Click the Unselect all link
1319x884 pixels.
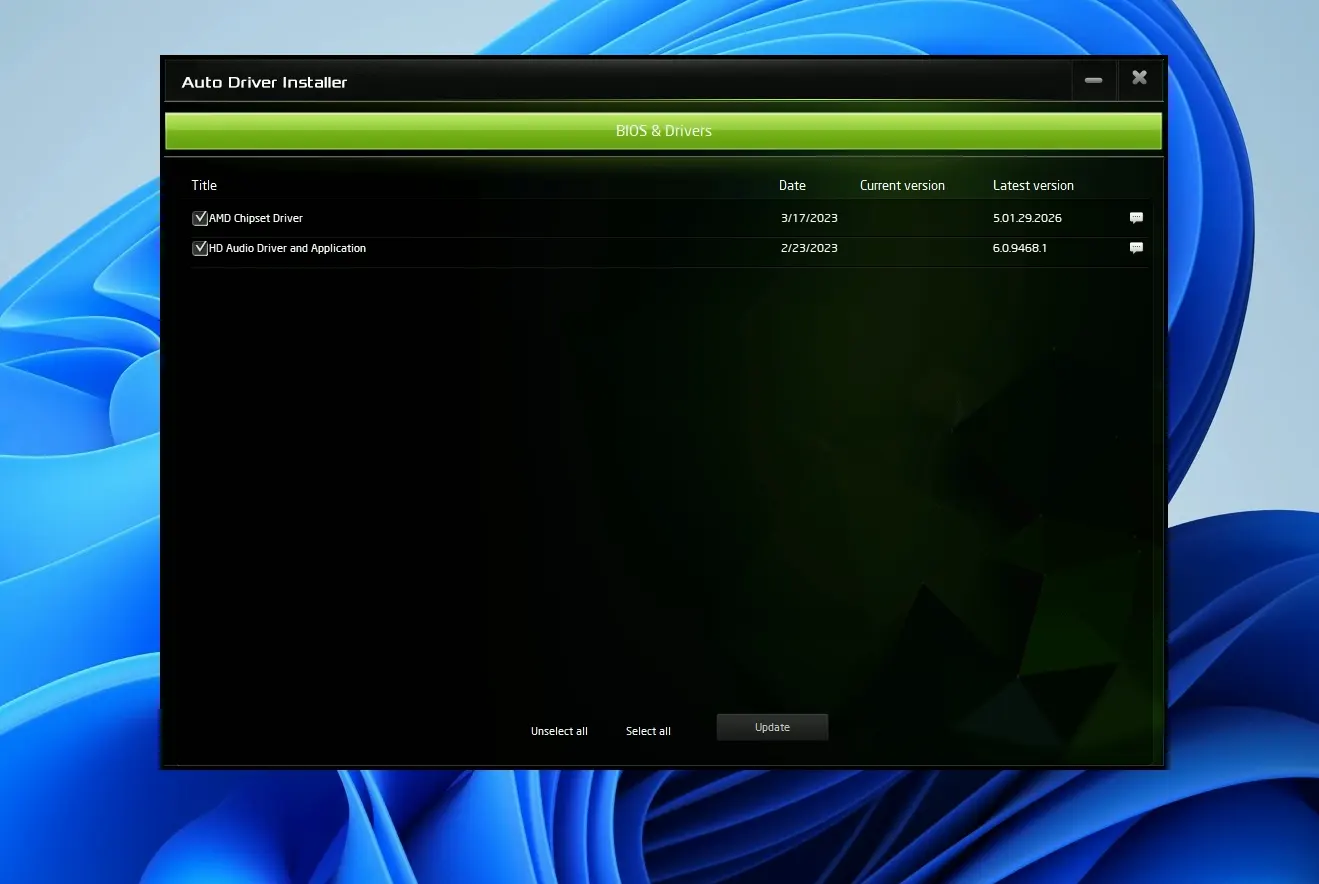[x=559, y=731]
